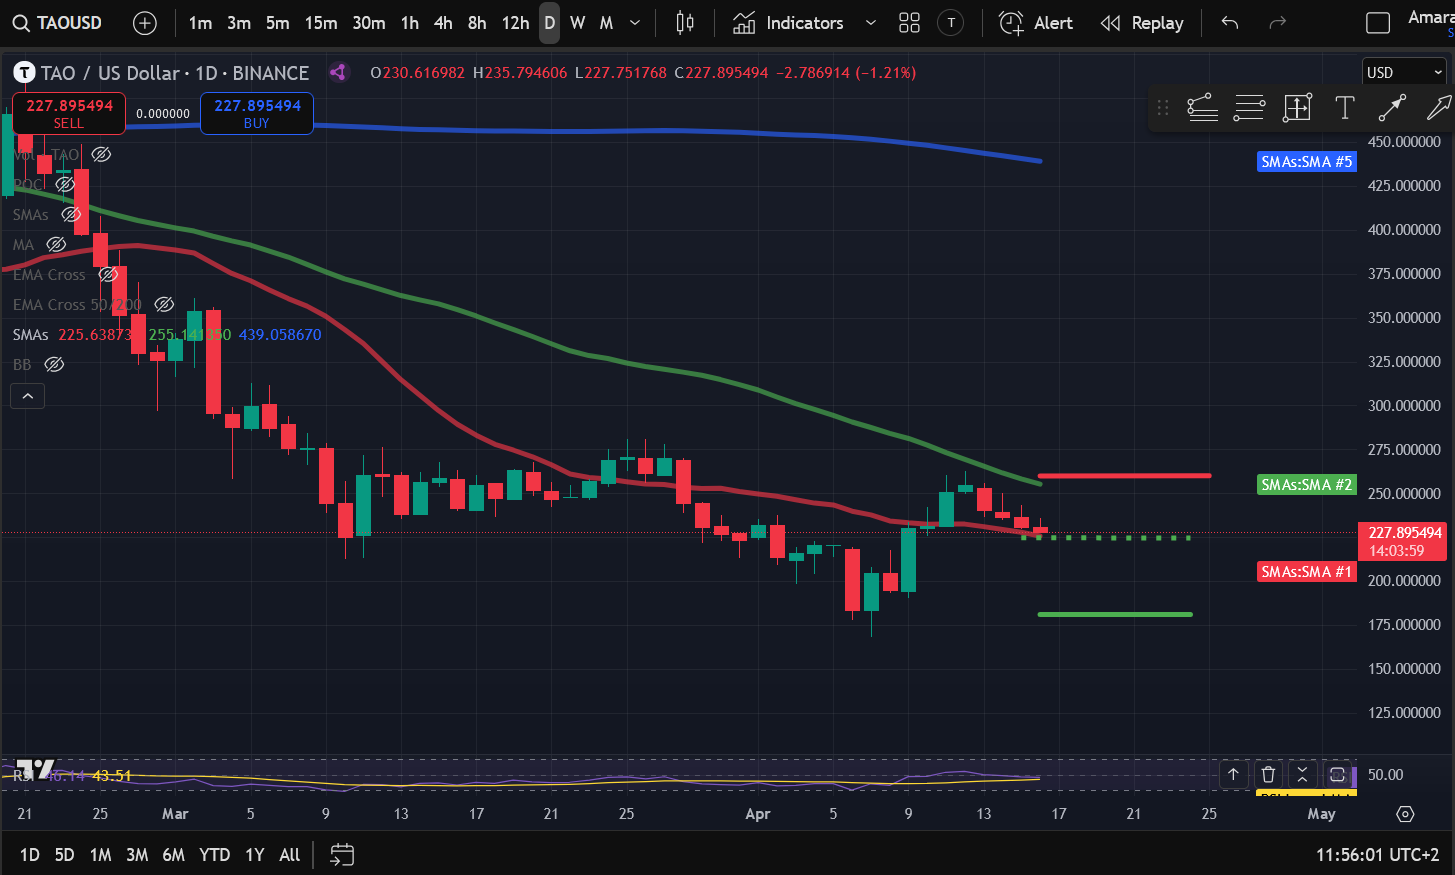Click the SELL 227.895494 button

coord(69,113)
